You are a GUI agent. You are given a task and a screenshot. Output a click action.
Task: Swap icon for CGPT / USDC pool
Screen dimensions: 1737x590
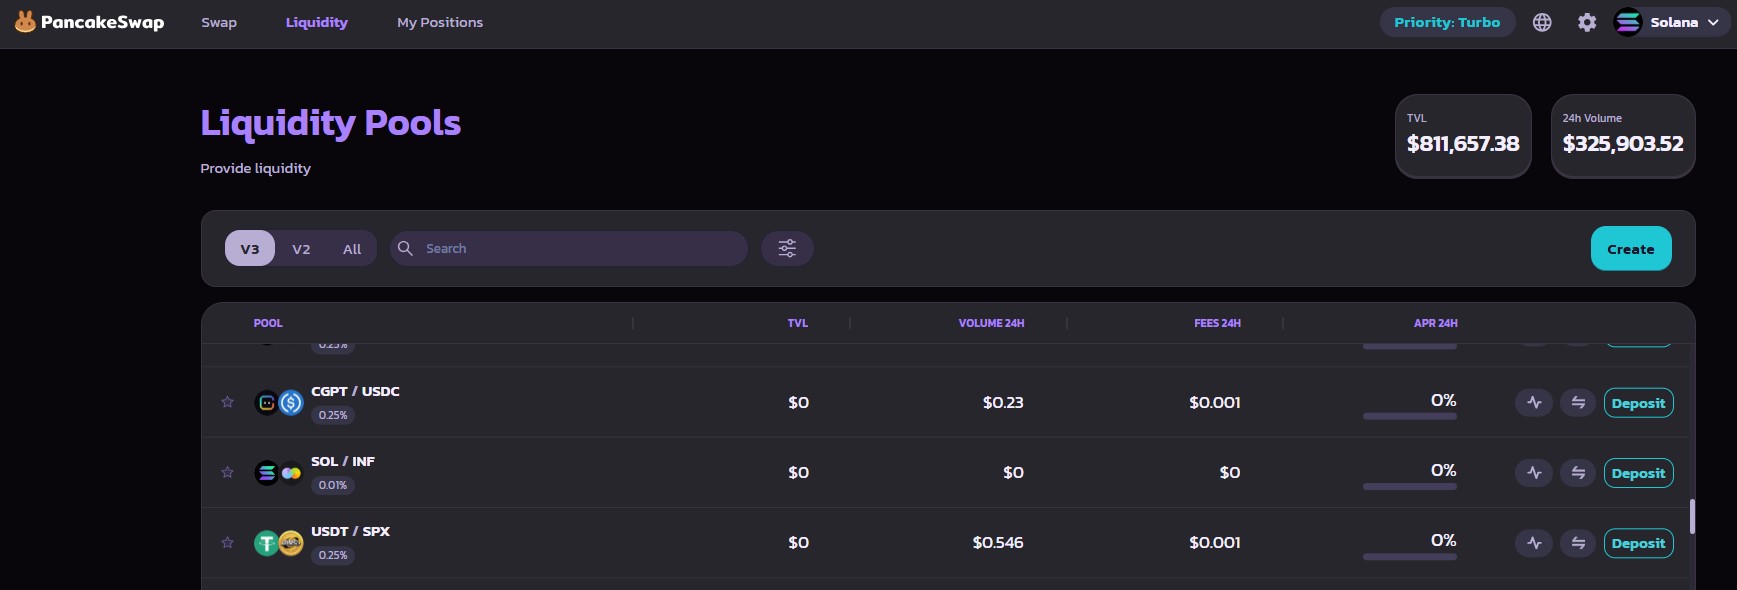[x=1578, y=403]
